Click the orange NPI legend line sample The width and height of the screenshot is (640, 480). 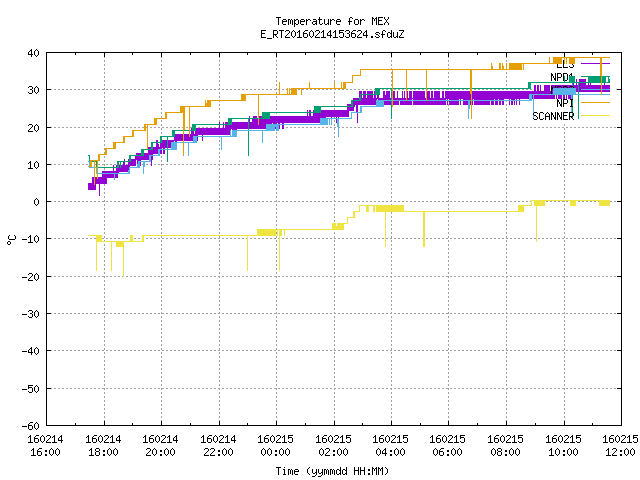point(595,102)
